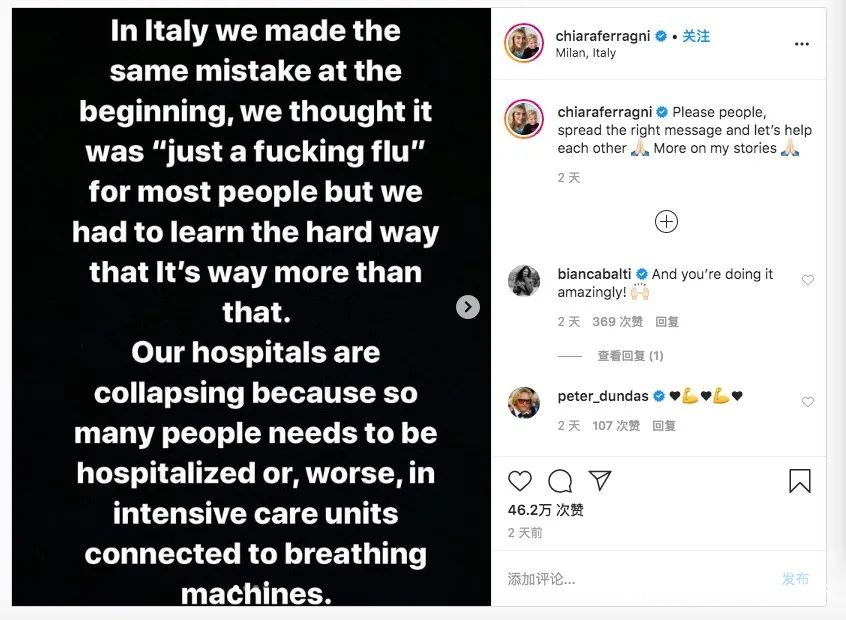This screenshot has width=846, height=620.
Task: Expand view replies under biancabalti comment
Action: tap(630, 356)
